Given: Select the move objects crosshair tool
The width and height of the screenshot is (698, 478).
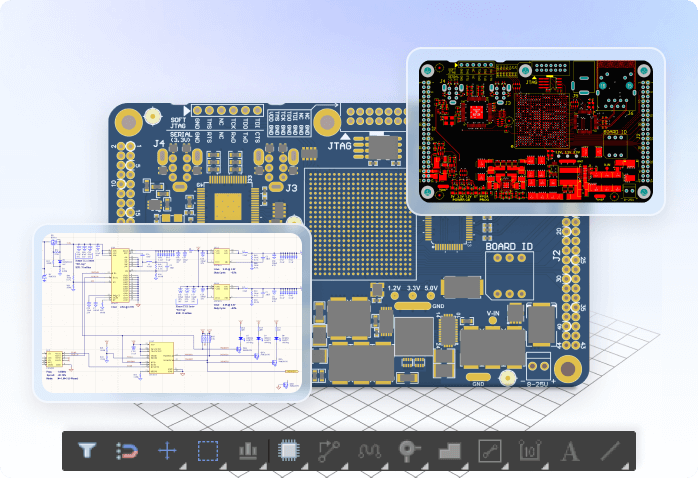Looking at the screenshot, I should (x=167, y=450).
